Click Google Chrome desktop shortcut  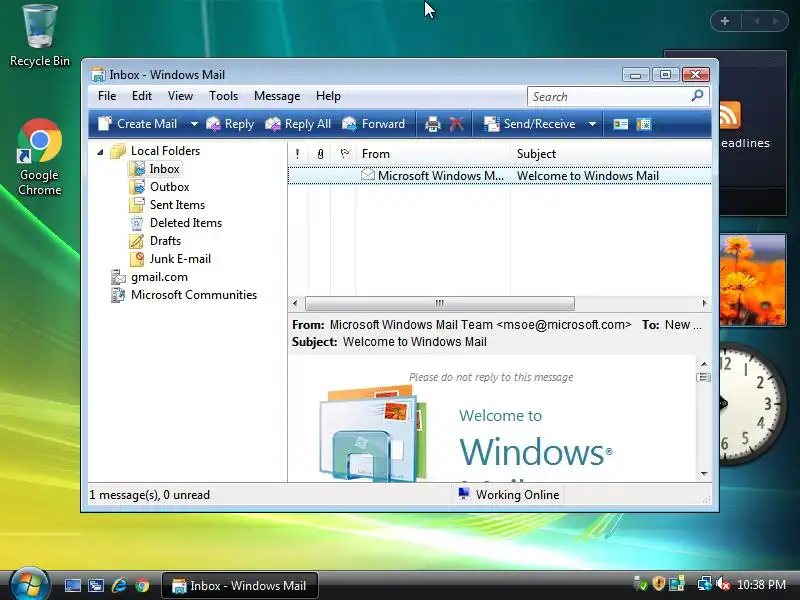coord(39,157)
